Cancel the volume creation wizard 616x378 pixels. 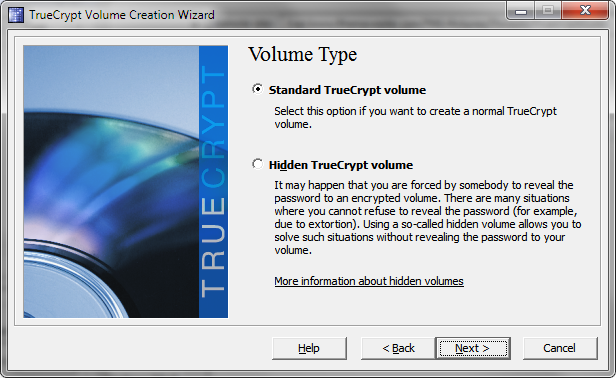[x=560, y=348]
